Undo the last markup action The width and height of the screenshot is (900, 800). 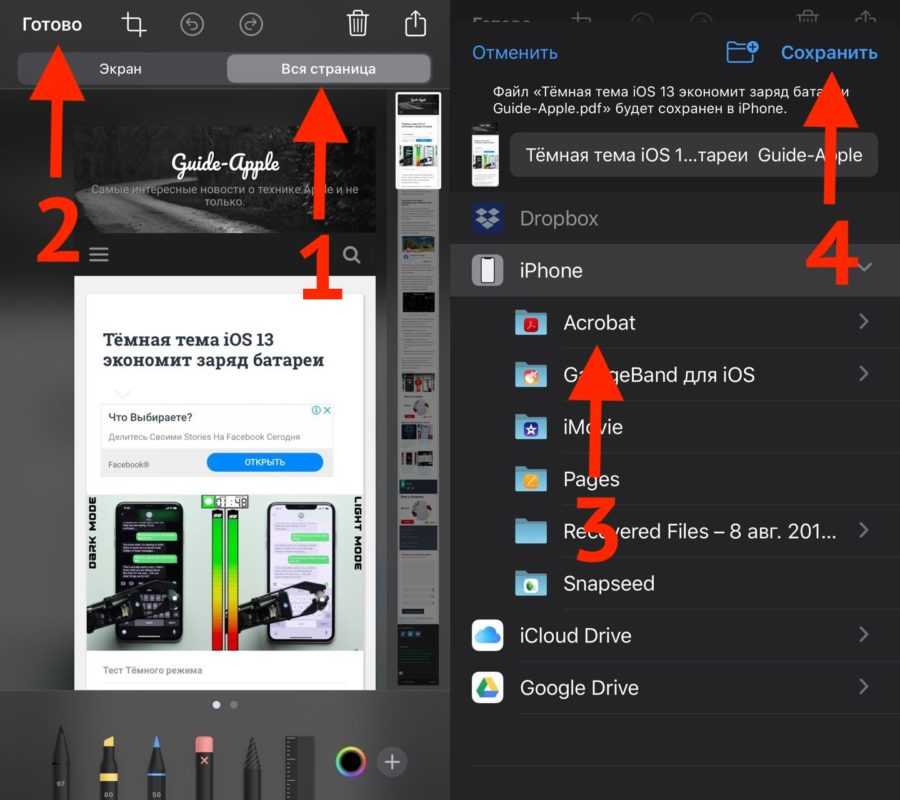[192, 25]
